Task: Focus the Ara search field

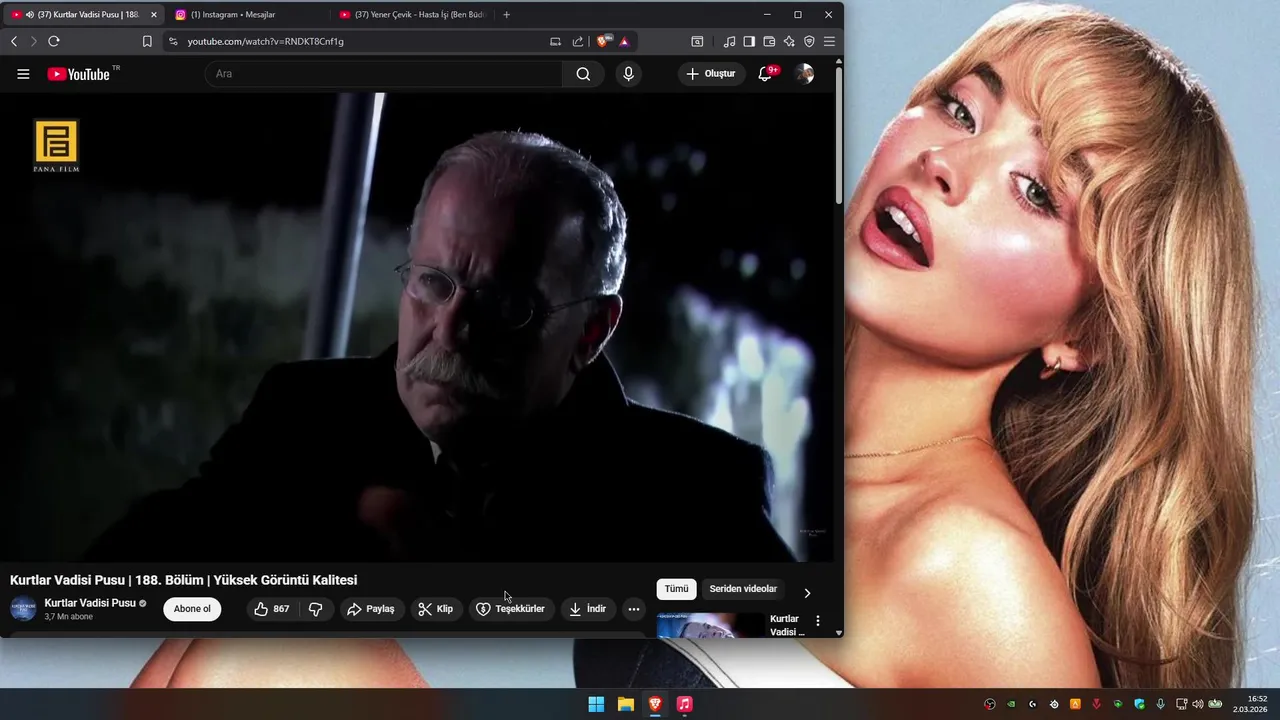Action: click(x=384, y=74)
